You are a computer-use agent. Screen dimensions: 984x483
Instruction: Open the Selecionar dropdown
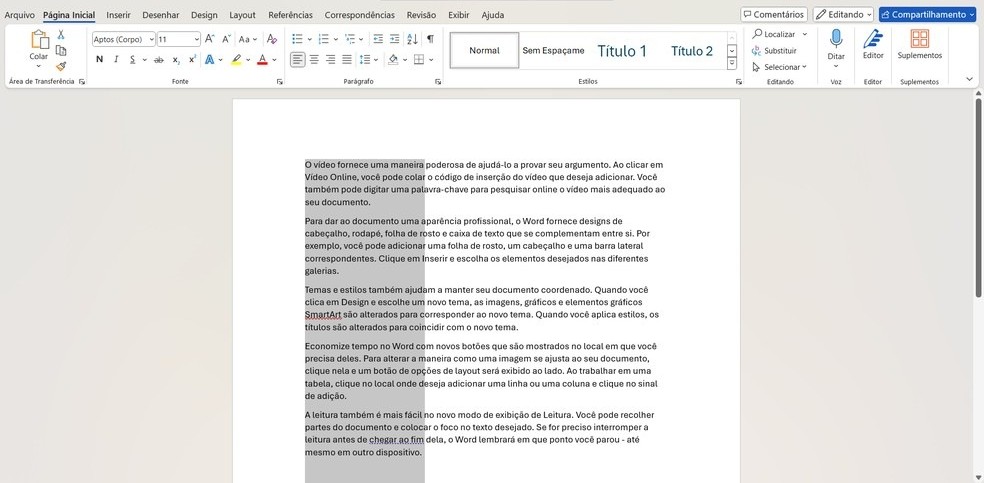point(779,66)
